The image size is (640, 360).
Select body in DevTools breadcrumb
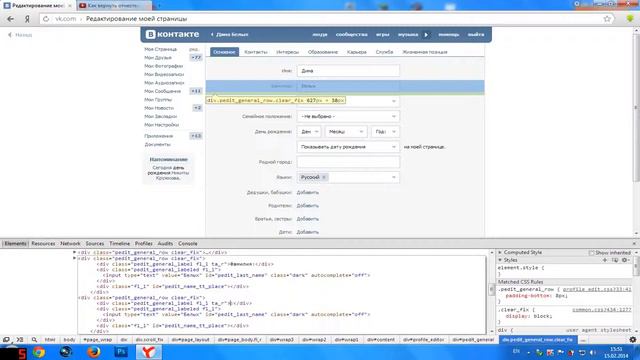click(x=69, y=340)
